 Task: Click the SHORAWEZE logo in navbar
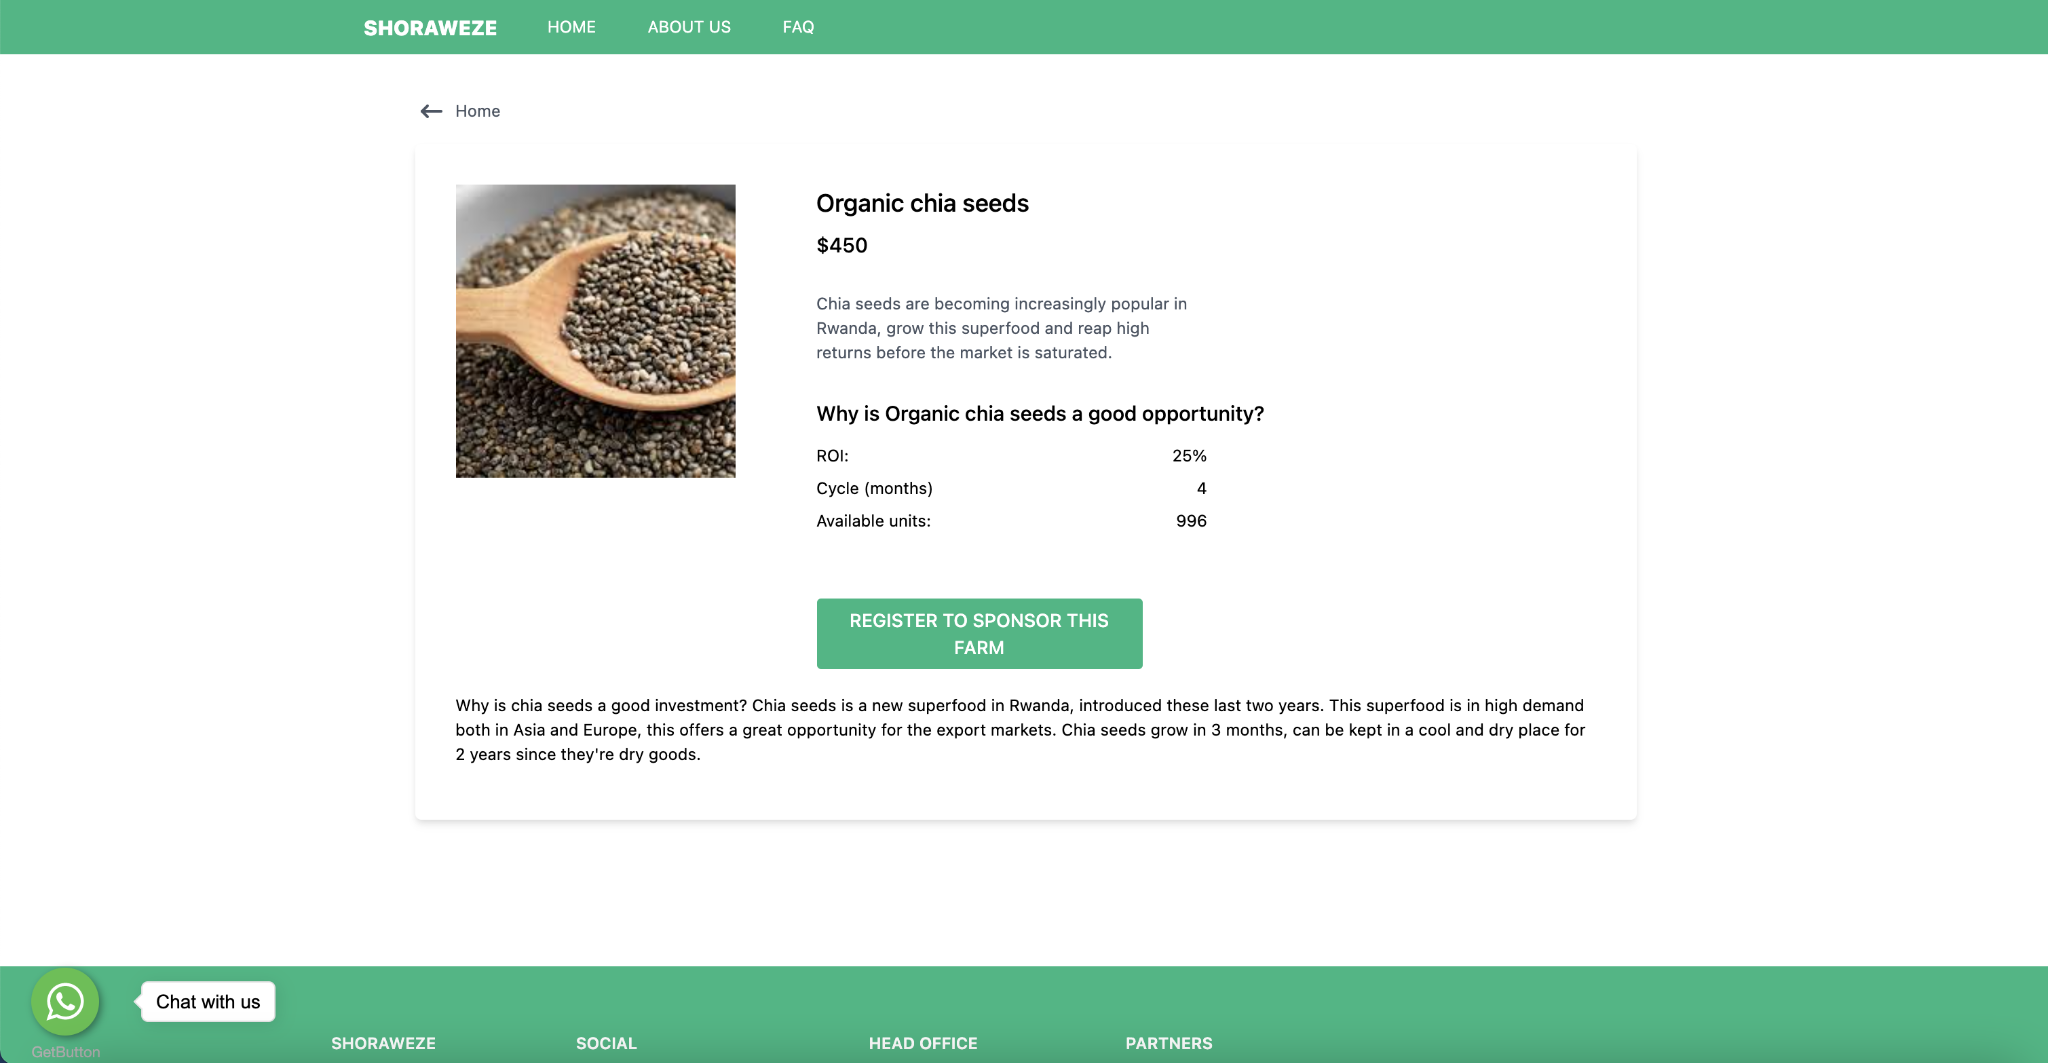(x=430, y=28)
